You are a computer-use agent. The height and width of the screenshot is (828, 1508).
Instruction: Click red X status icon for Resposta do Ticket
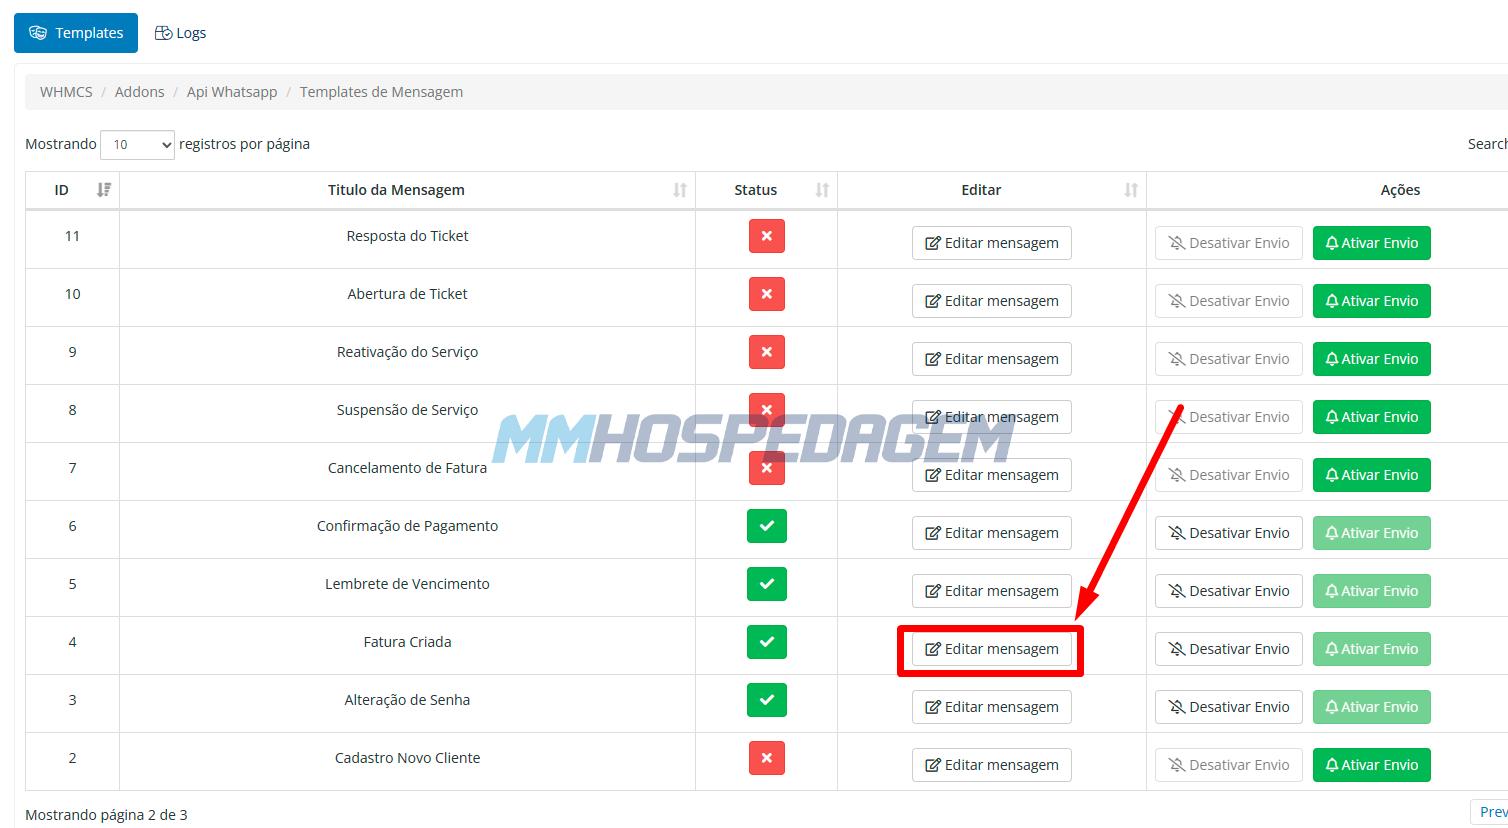(x=766, y=237)
